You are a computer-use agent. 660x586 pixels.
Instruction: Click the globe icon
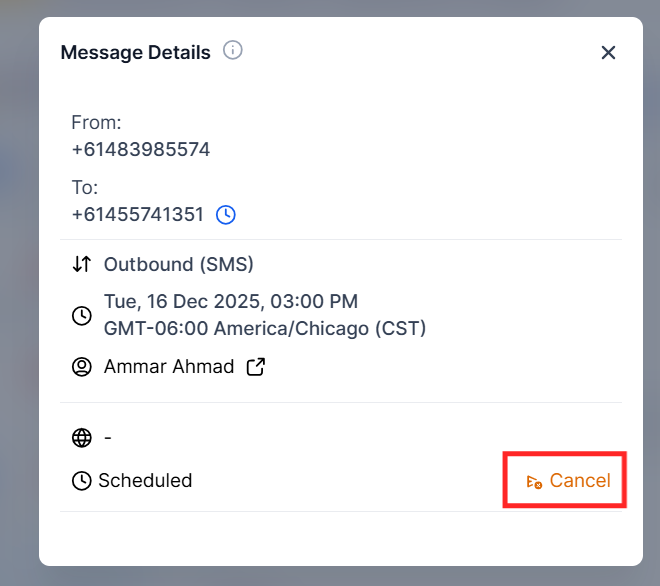(82, 438)
